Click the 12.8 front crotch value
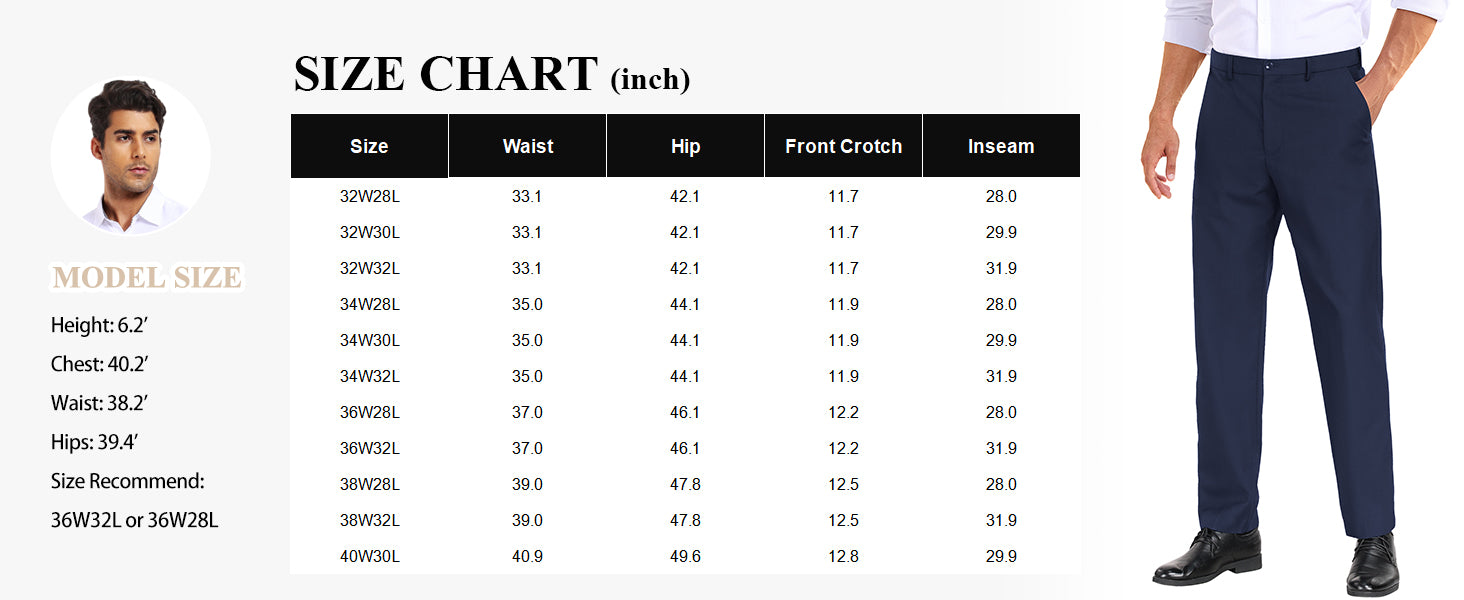The image size is (1464, 600). click(x=843, y=556)
